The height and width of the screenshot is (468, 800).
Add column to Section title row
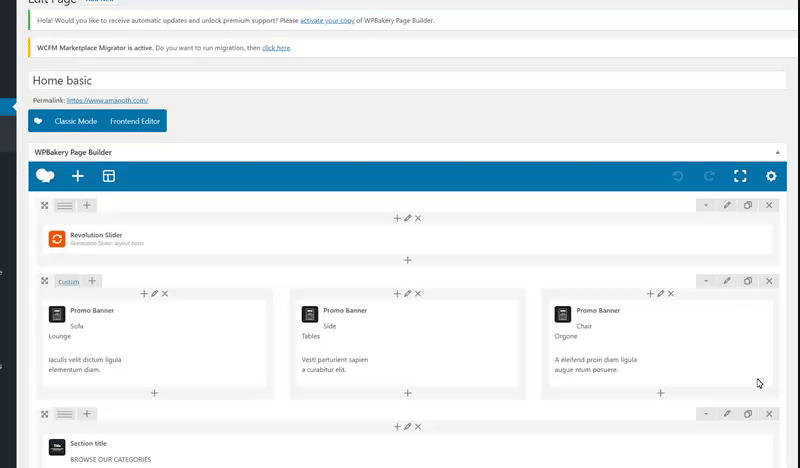[x=87, y=414]
